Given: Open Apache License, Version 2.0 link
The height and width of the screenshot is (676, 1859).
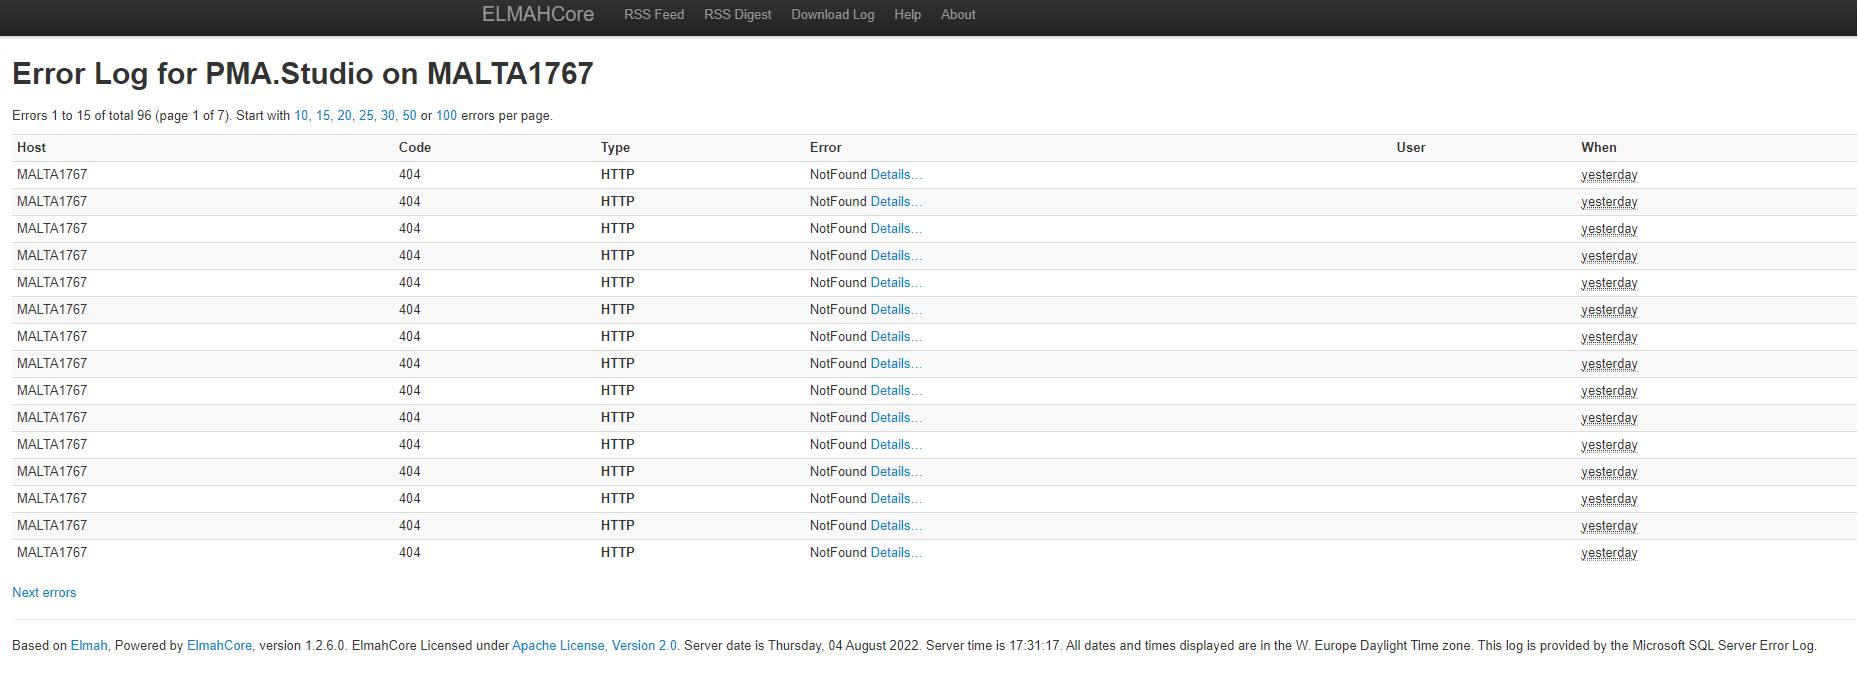Looking at the screenshot, I should coord(594,646).
